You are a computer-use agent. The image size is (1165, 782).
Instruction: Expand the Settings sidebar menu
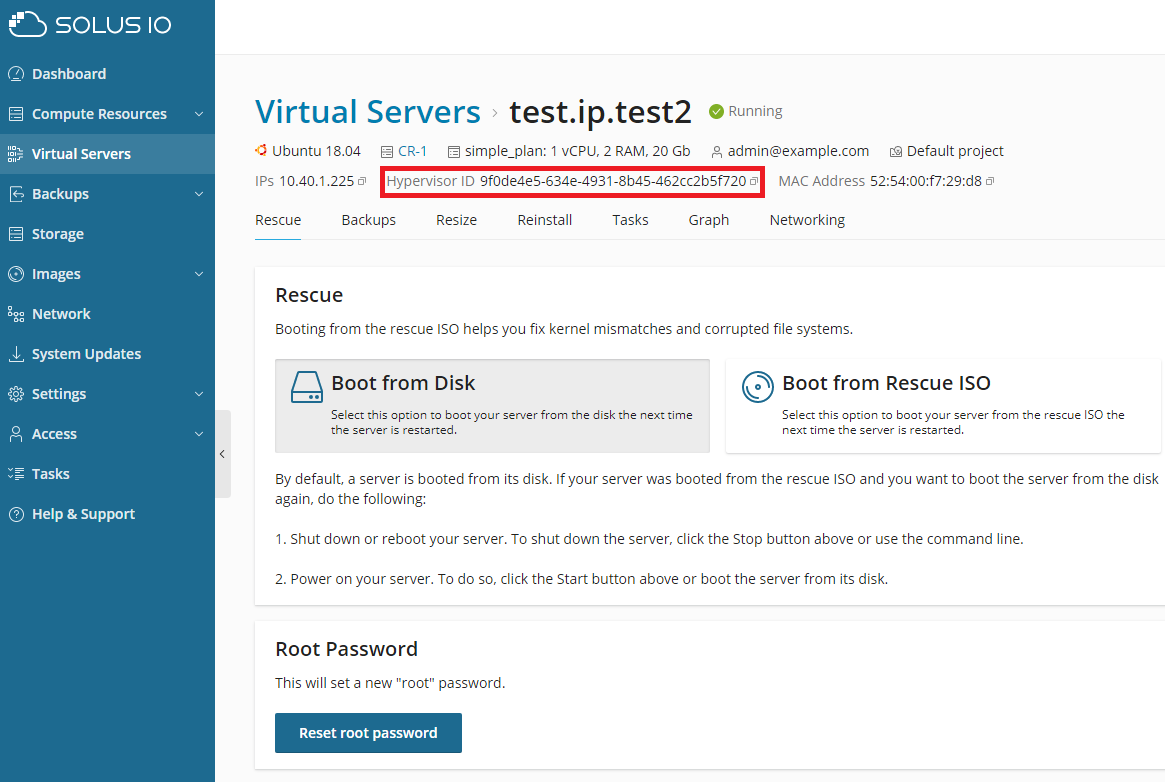(199, 394)
